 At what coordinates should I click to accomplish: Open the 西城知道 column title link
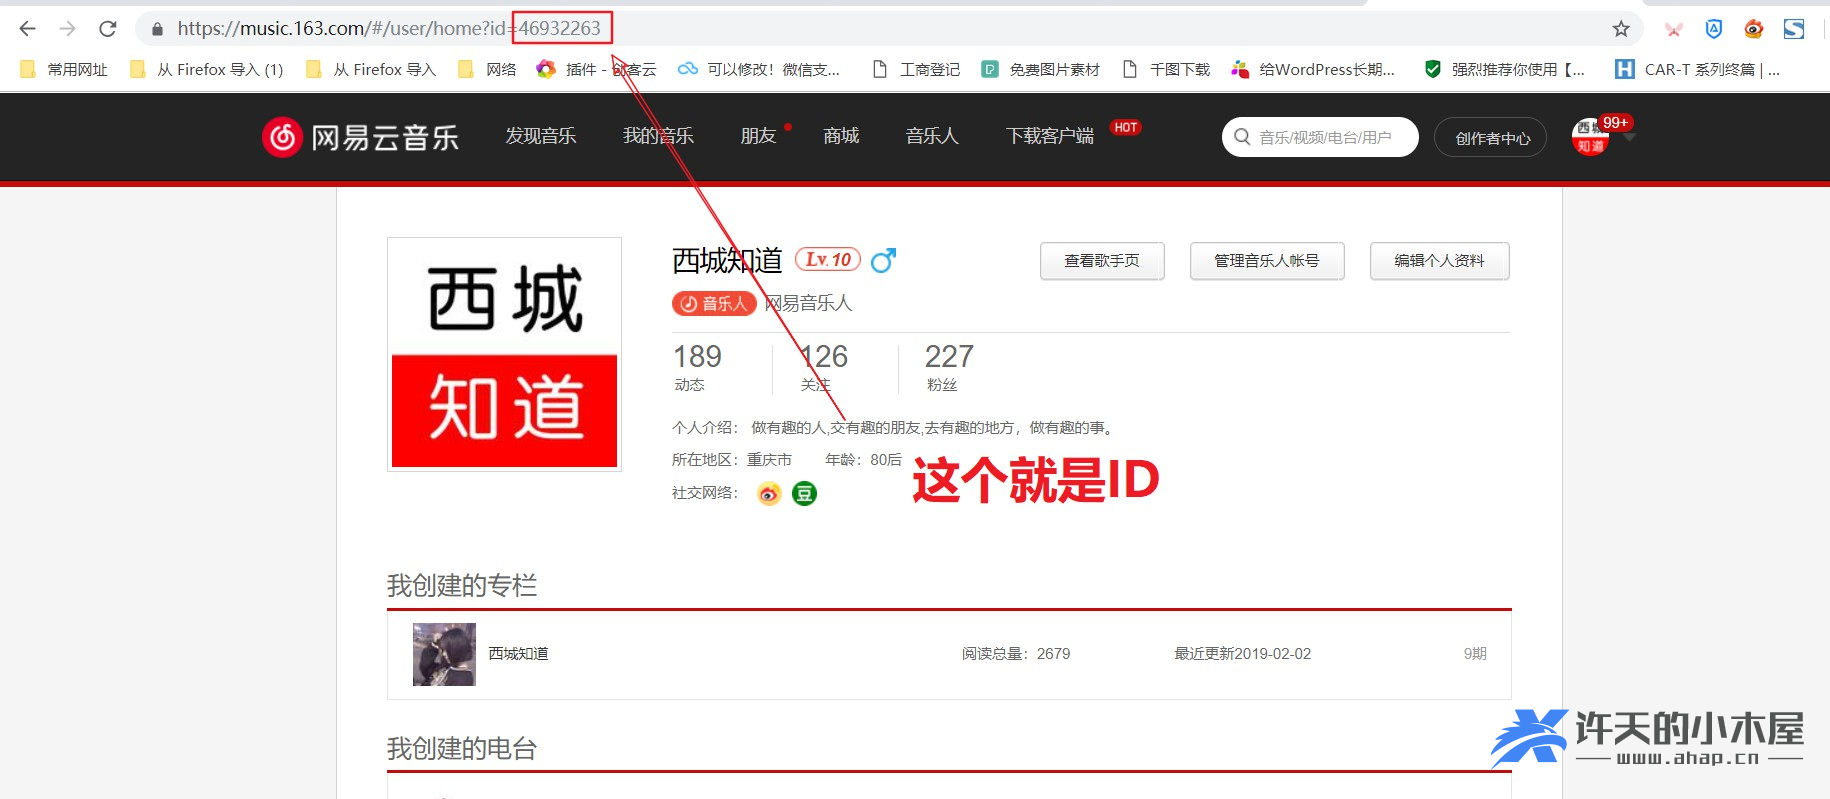(518, 654)
